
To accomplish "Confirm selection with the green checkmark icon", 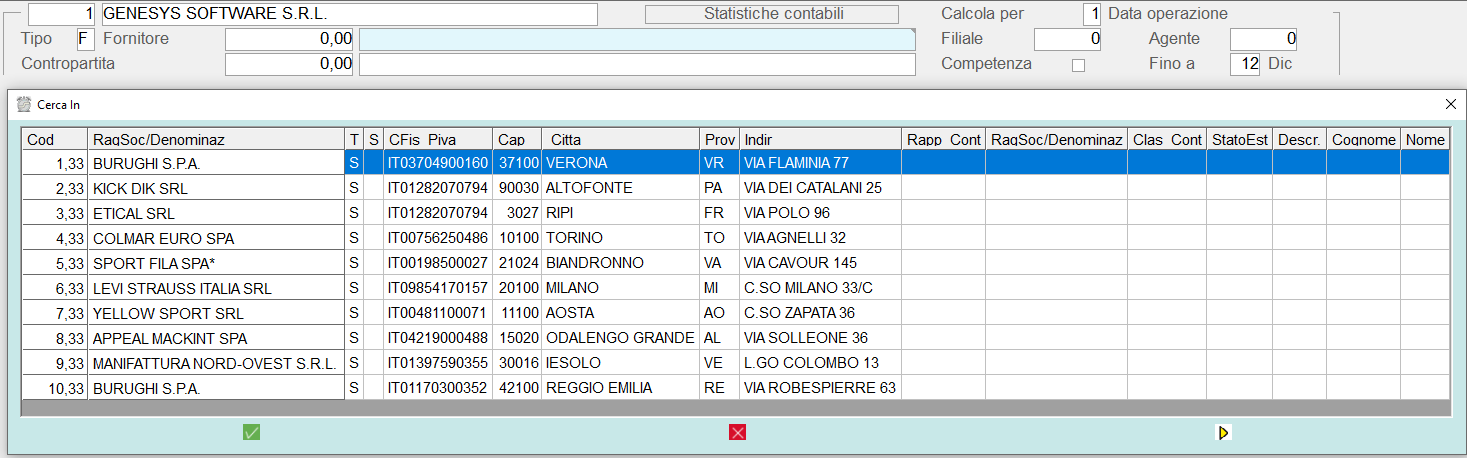I will click(251, 432).
